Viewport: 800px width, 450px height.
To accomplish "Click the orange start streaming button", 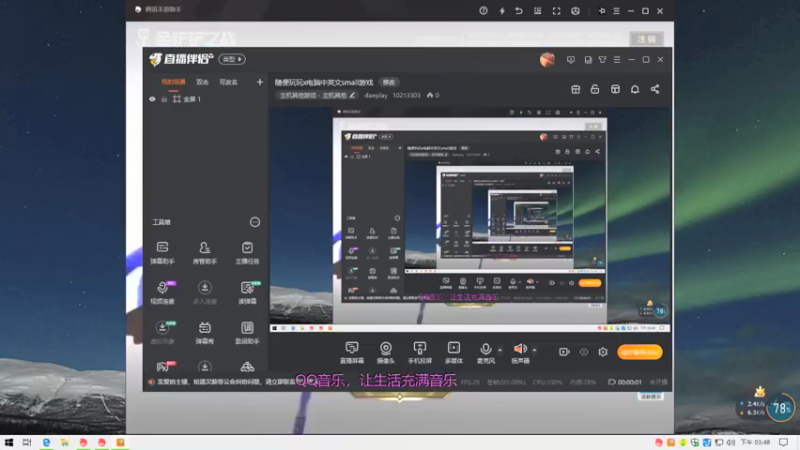I will (640, 352).
